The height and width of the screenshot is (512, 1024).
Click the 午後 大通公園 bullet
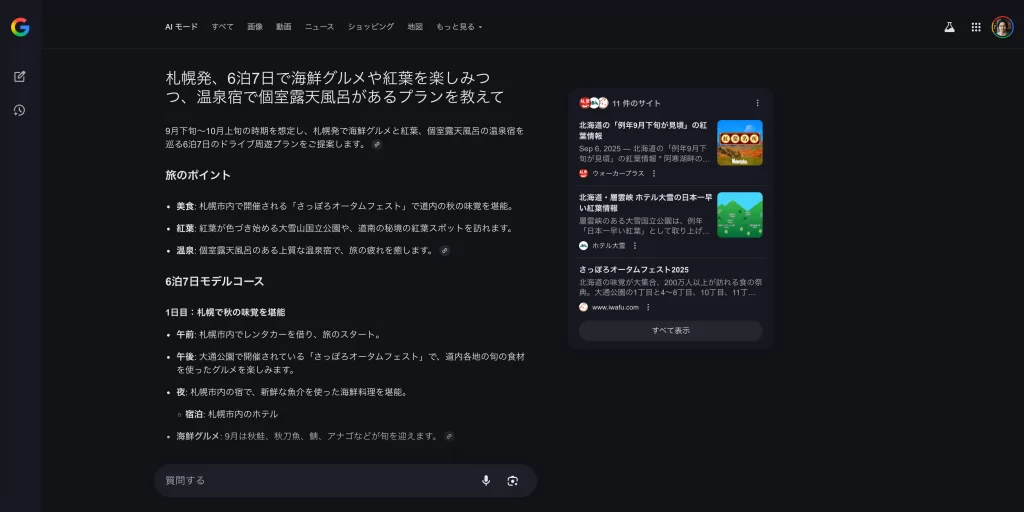pyautogui.click(x=351, y=363)
